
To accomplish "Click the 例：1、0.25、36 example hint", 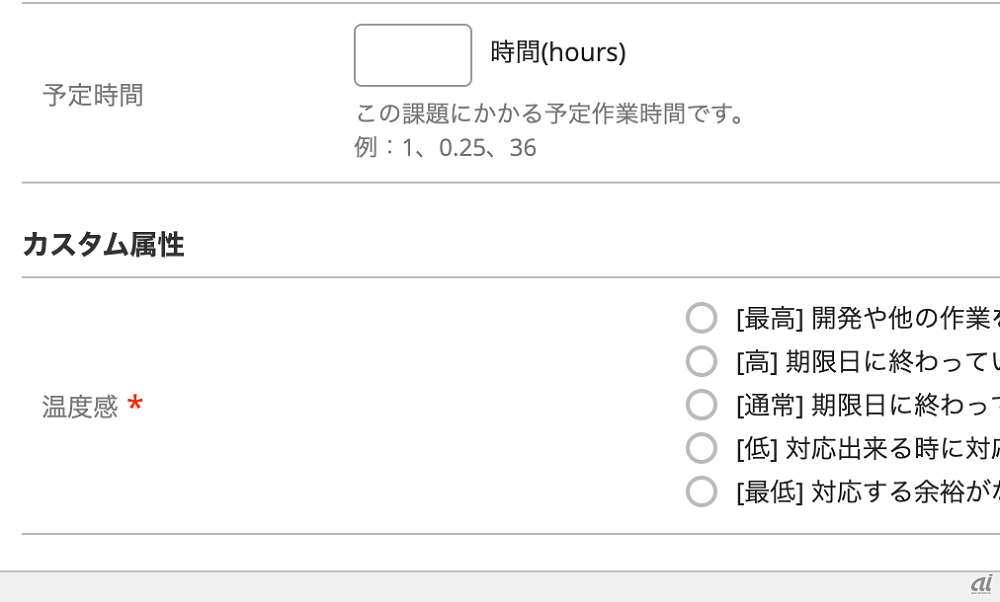I will pos(445,148).
